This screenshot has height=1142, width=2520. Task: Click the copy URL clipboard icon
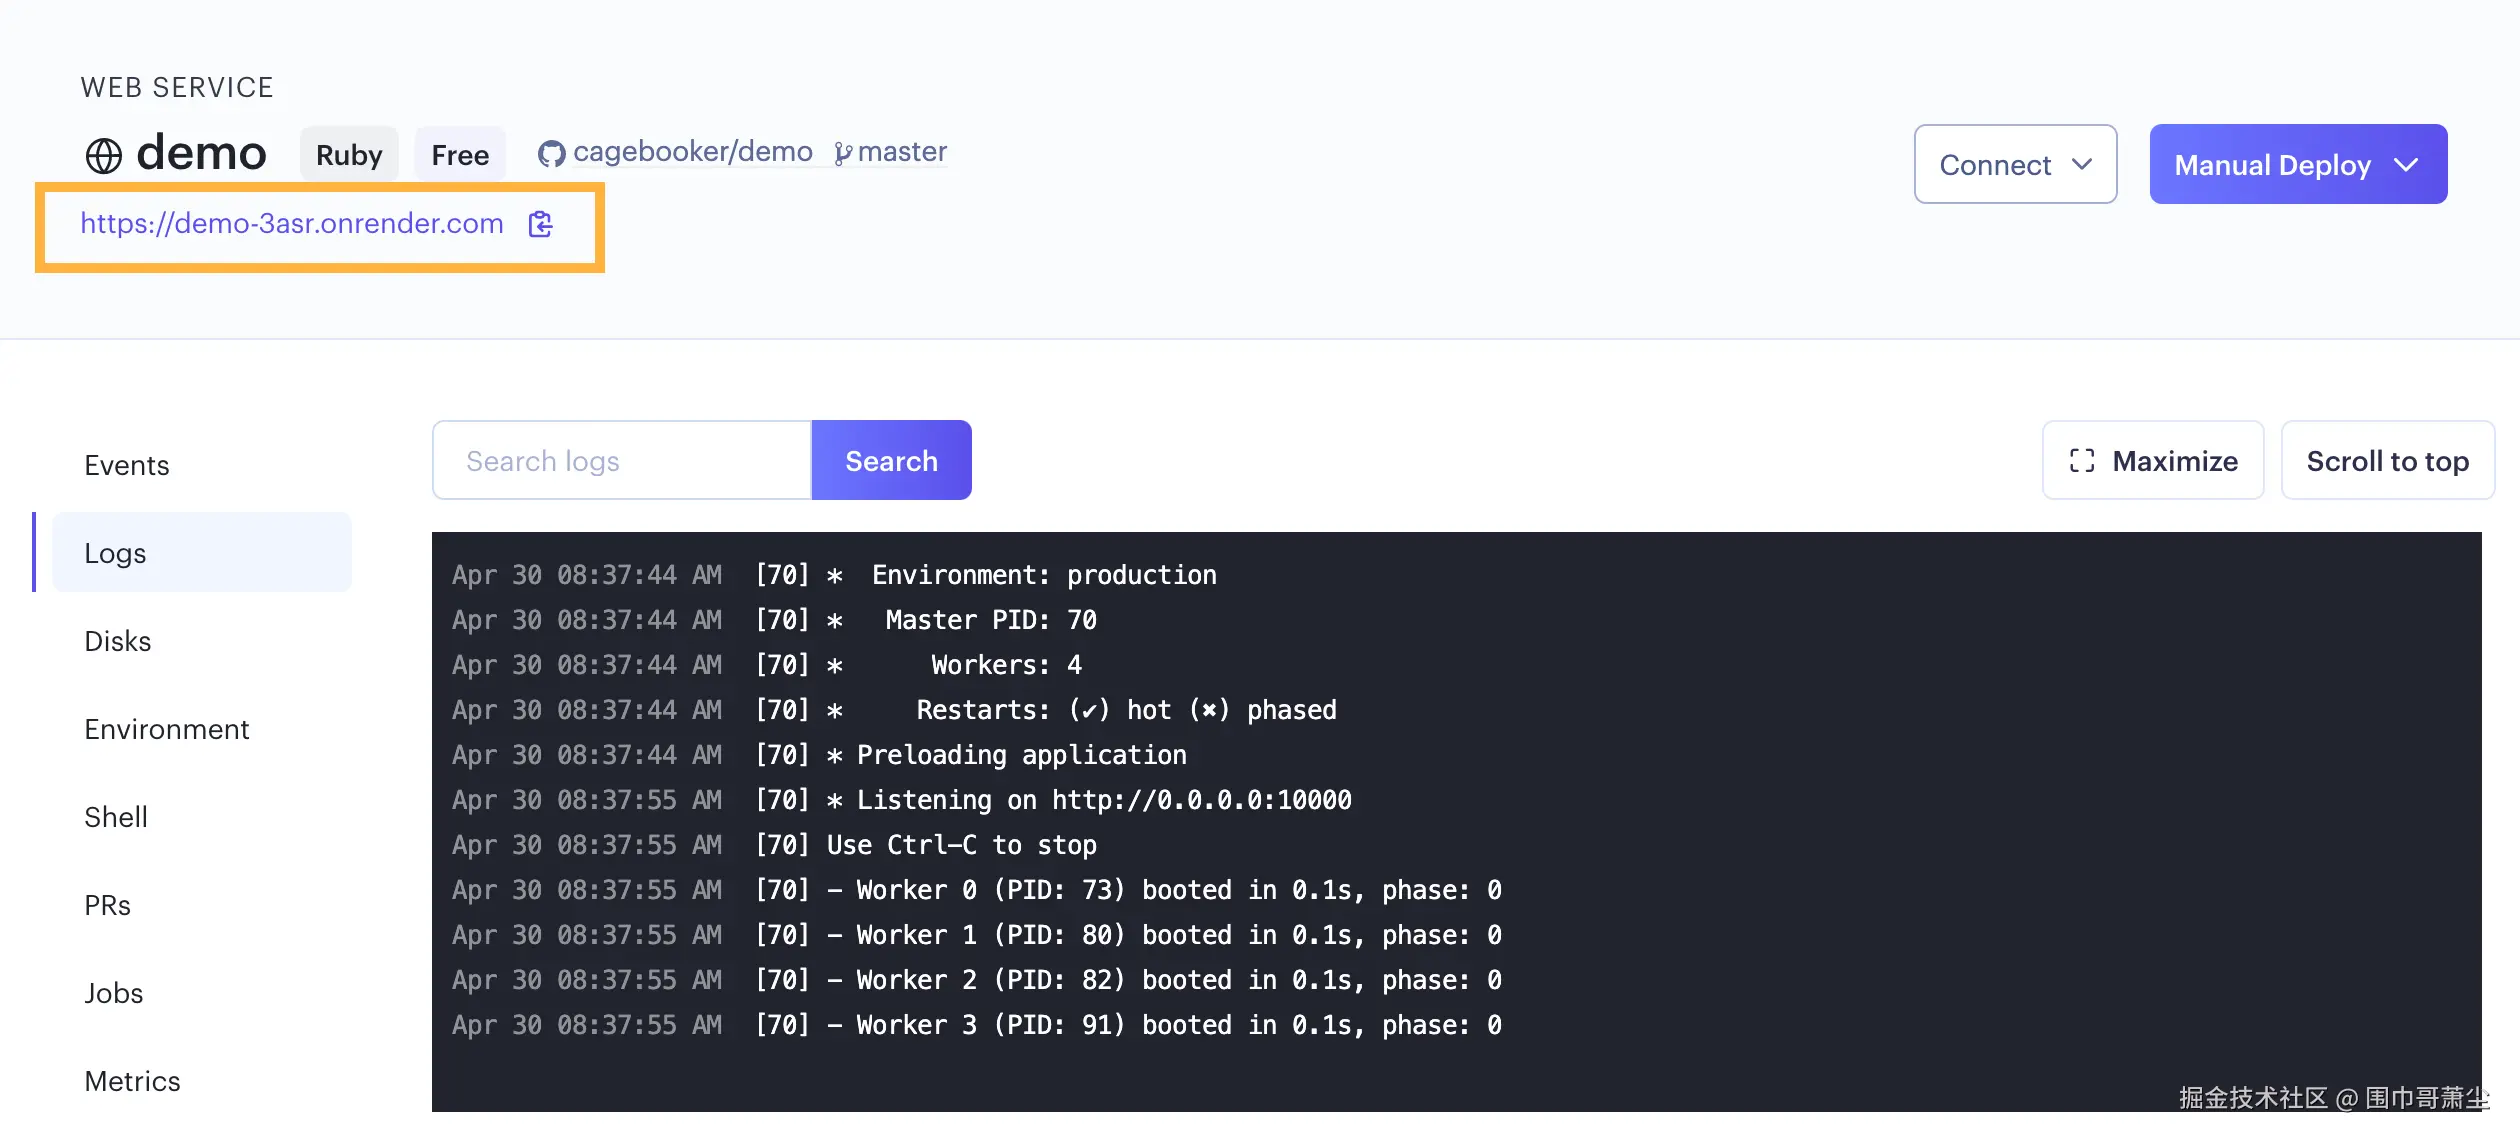click(x=541, y=224)
